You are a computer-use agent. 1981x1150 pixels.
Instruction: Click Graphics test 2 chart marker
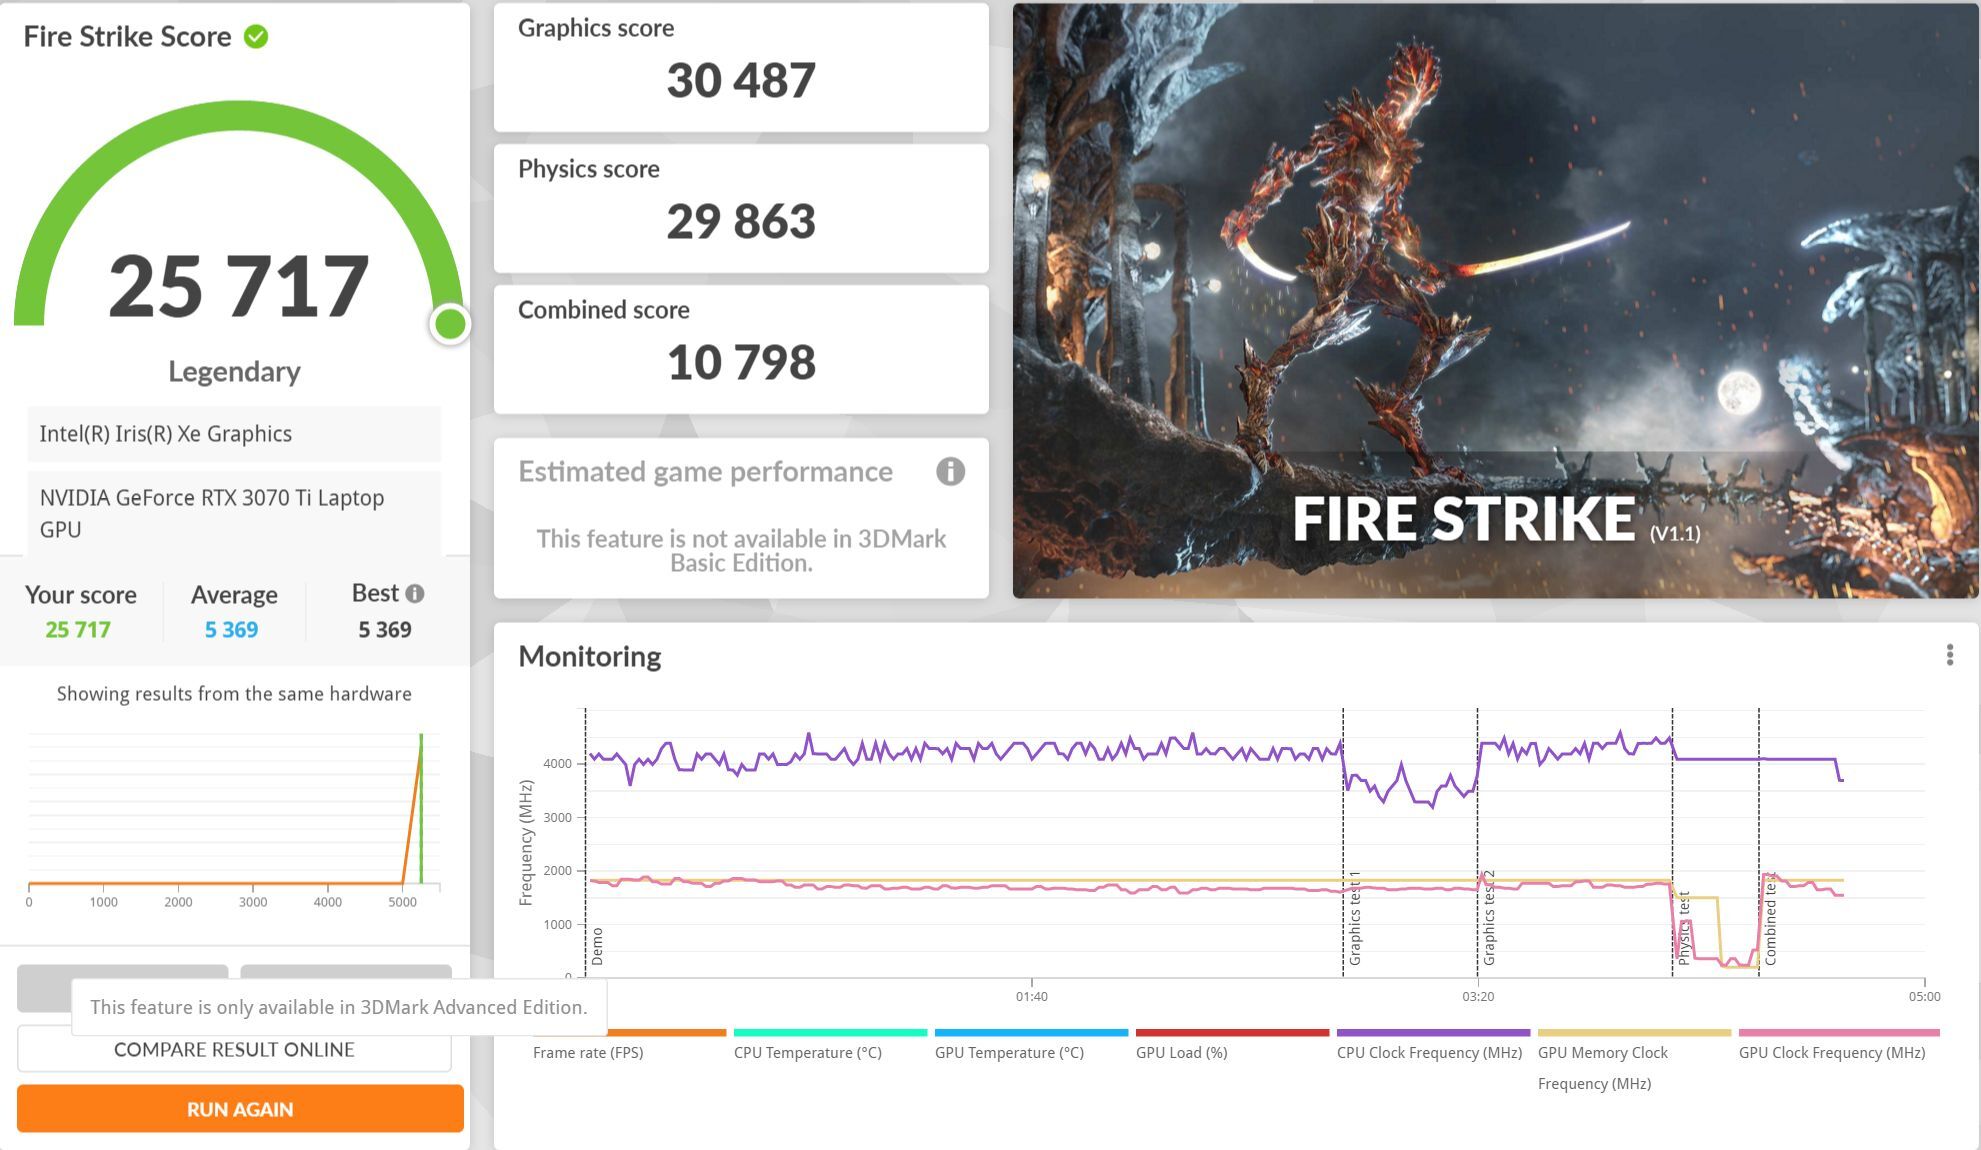pyautogui.click(x=1489, y=918)
